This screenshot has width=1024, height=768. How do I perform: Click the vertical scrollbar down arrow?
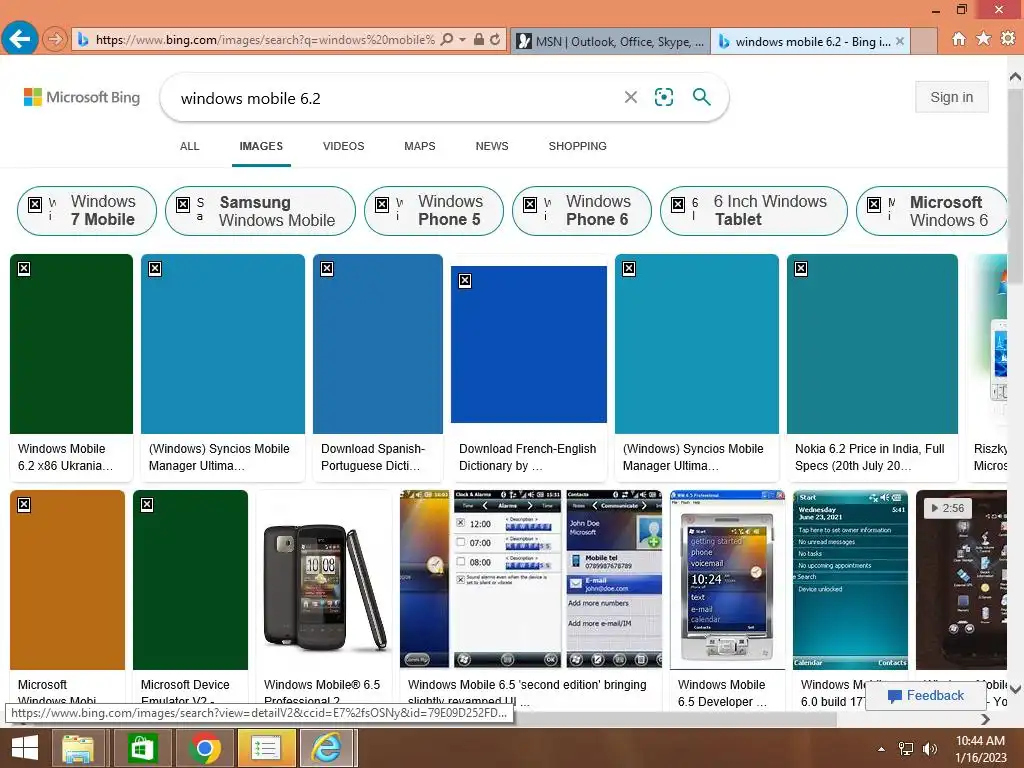1016,689
